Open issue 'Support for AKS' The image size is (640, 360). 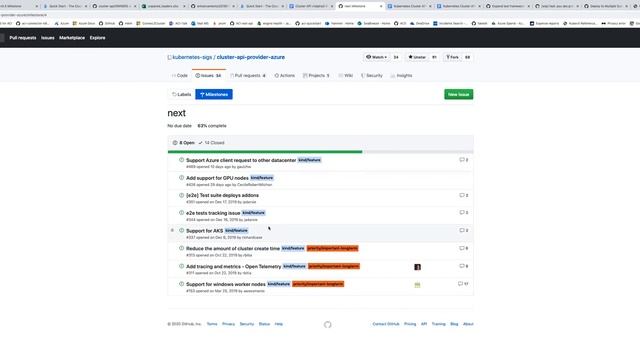(x=204, y=231)
